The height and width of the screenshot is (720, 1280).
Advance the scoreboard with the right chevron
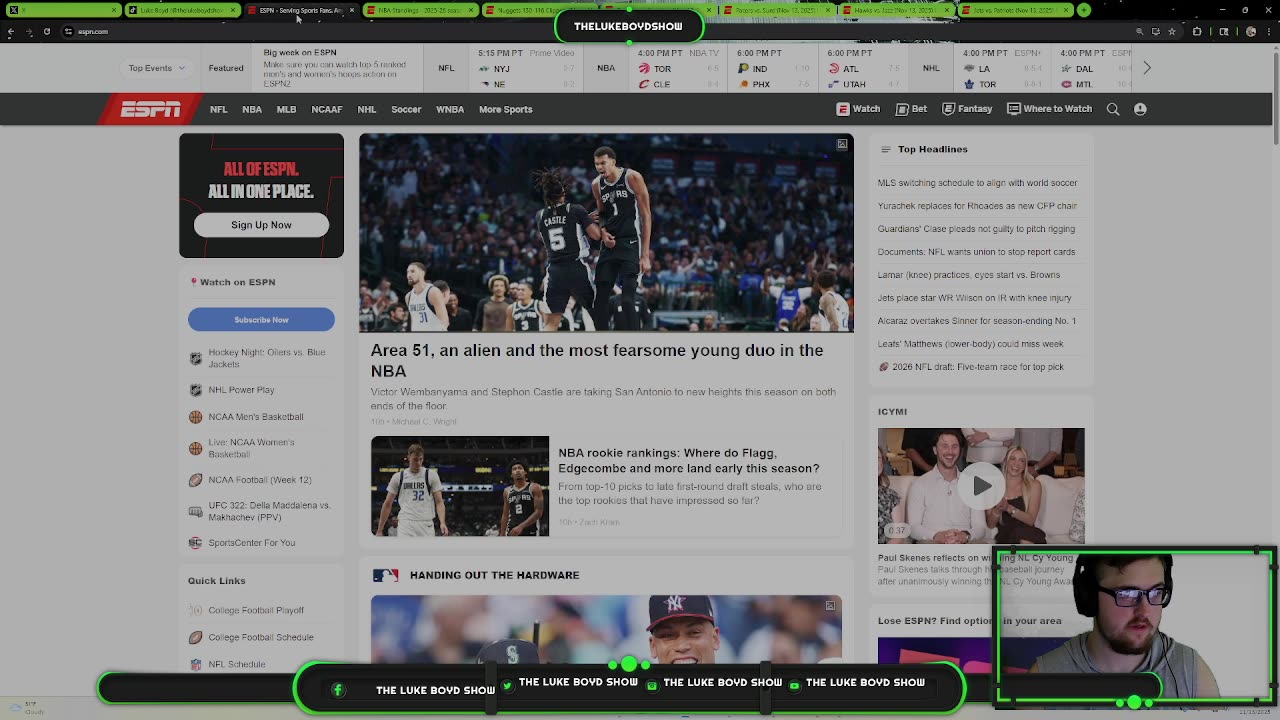coord(1147,68)
